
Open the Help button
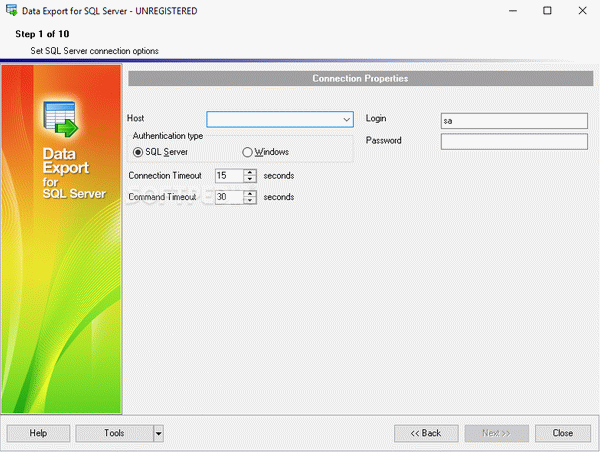click(x=38, y=433)
